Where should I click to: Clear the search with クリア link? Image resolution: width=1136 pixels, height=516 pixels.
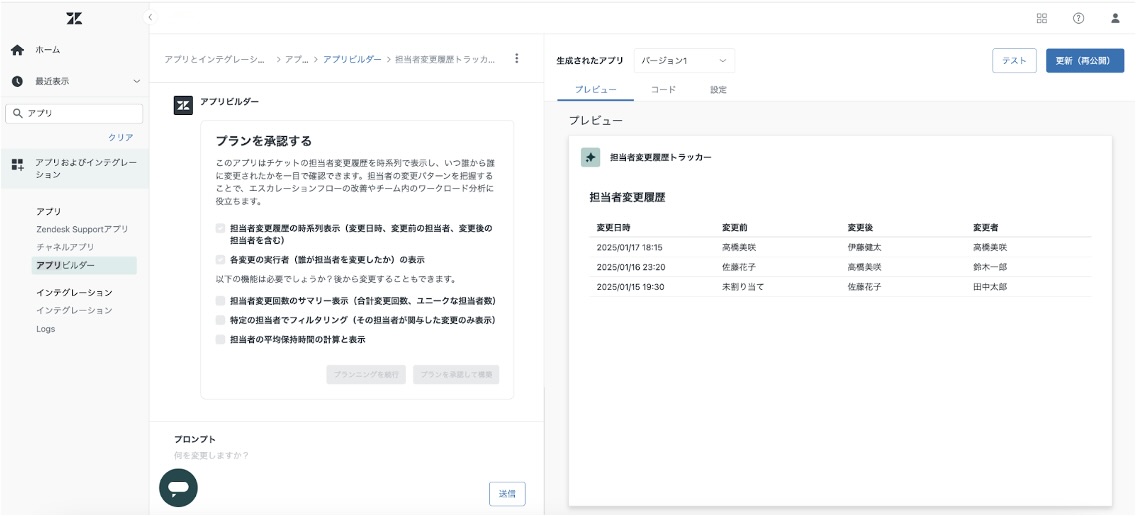120,137
